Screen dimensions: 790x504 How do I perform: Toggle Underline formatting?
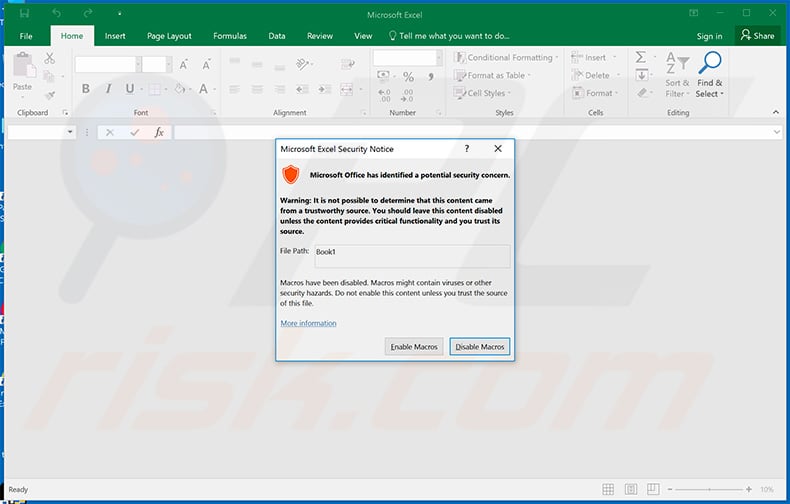tap(129, 89)
